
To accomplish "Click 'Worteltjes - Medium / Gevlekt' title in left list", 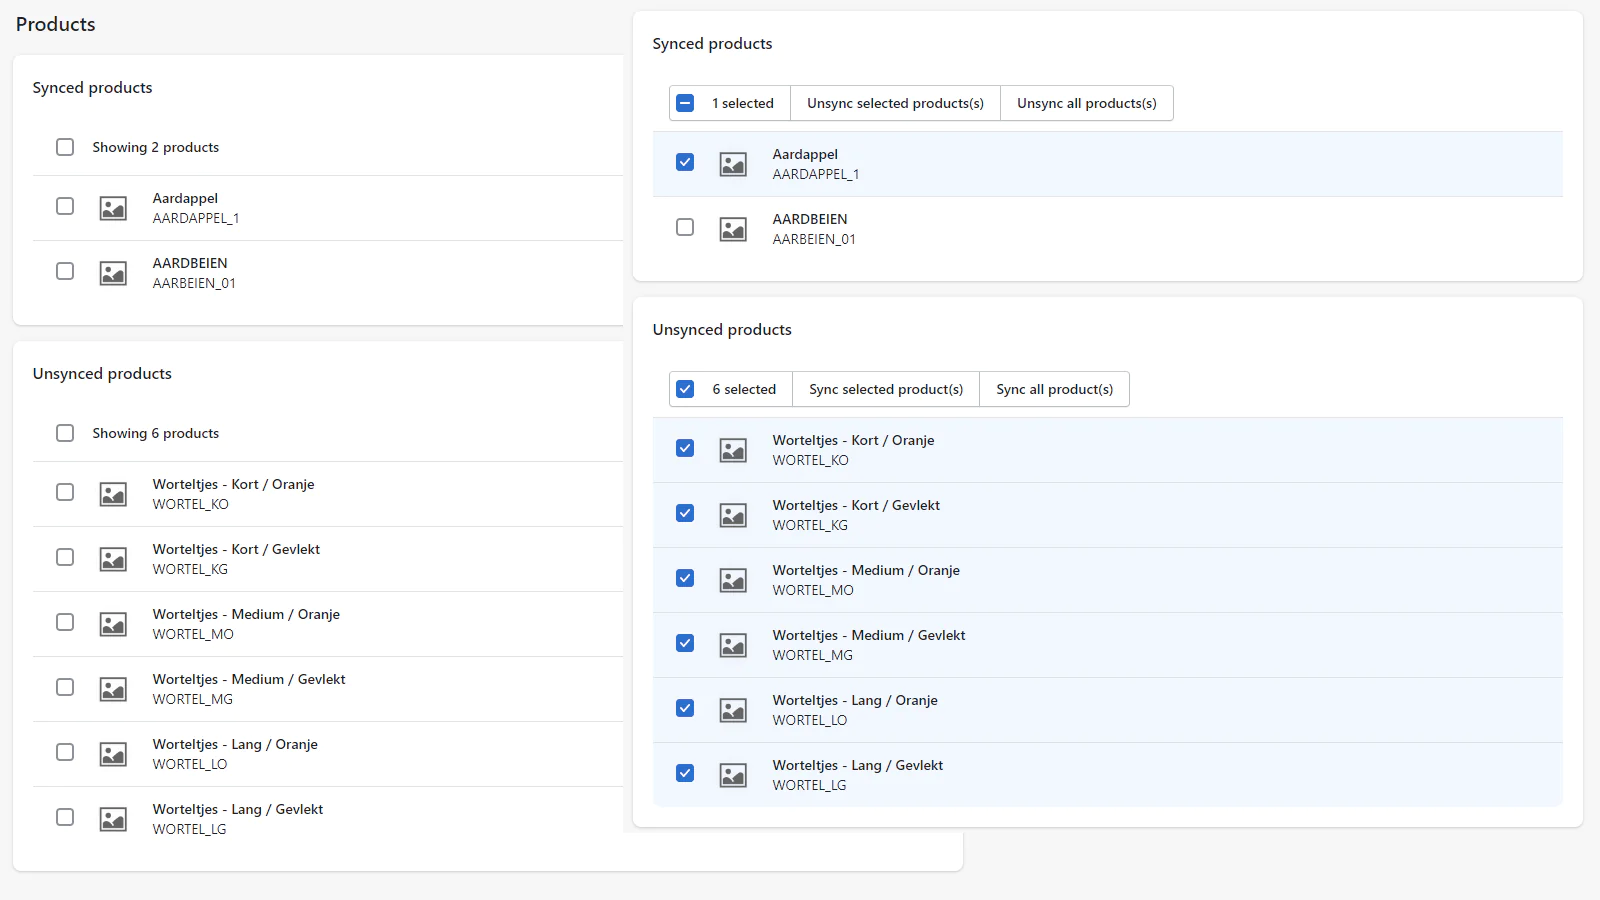I will [x=249, y=679].
